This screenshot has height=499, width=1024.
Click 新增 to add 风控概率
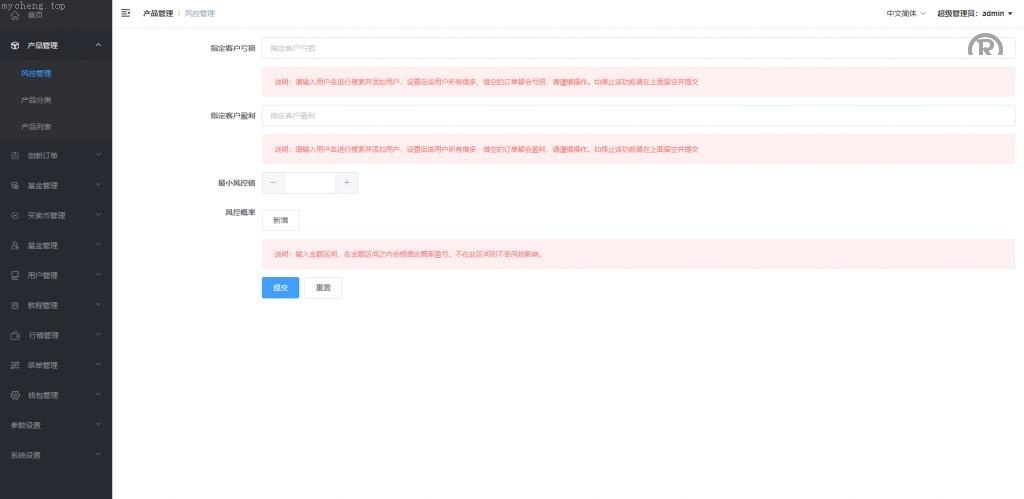point(280,220)
